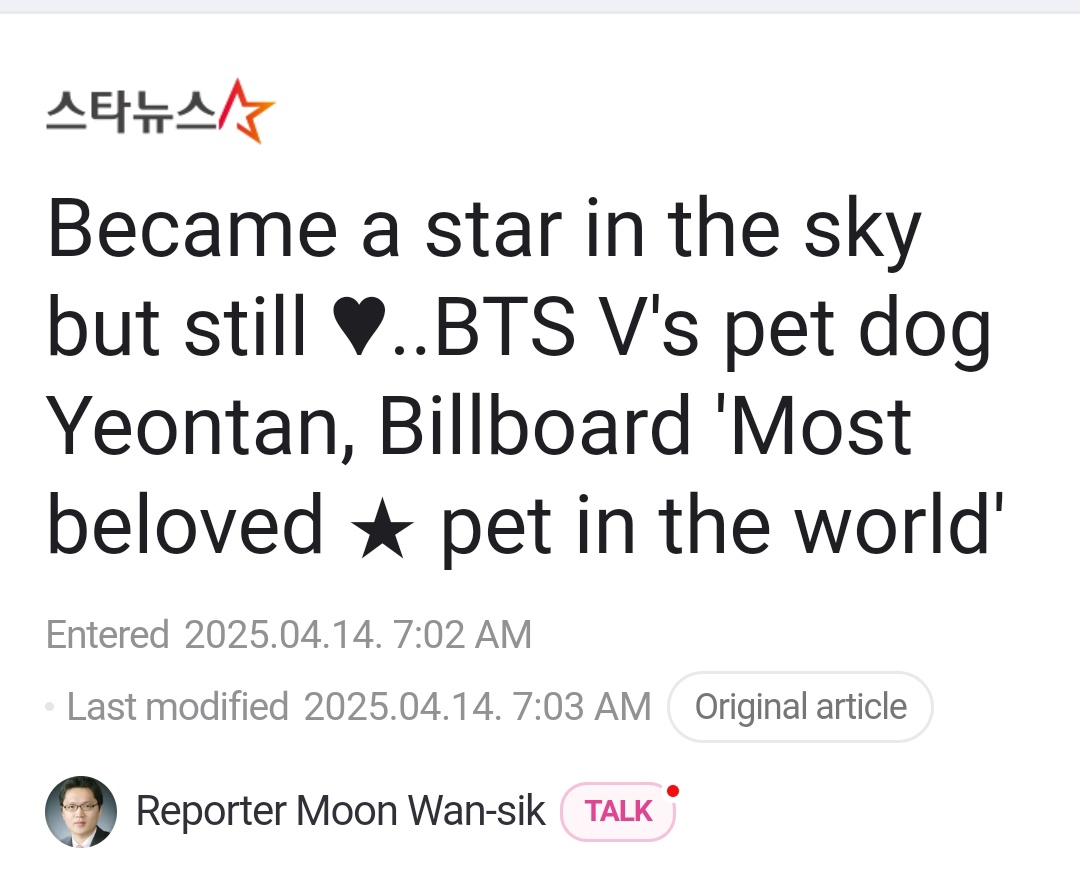This screenshot has width=1080, height=877.
Task: Click the black heart symbol in headline
Action: 356,329
